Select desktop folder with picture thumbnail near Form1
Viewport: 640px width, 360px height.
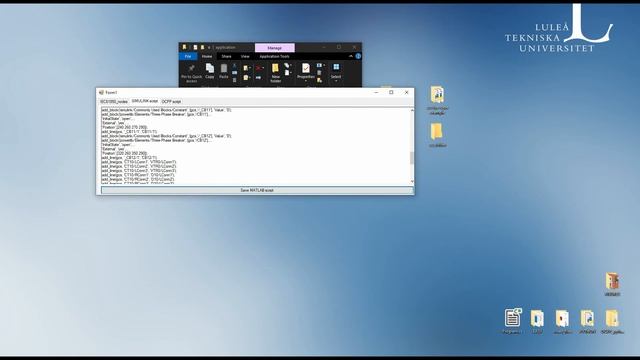click(x=437, y=95)
